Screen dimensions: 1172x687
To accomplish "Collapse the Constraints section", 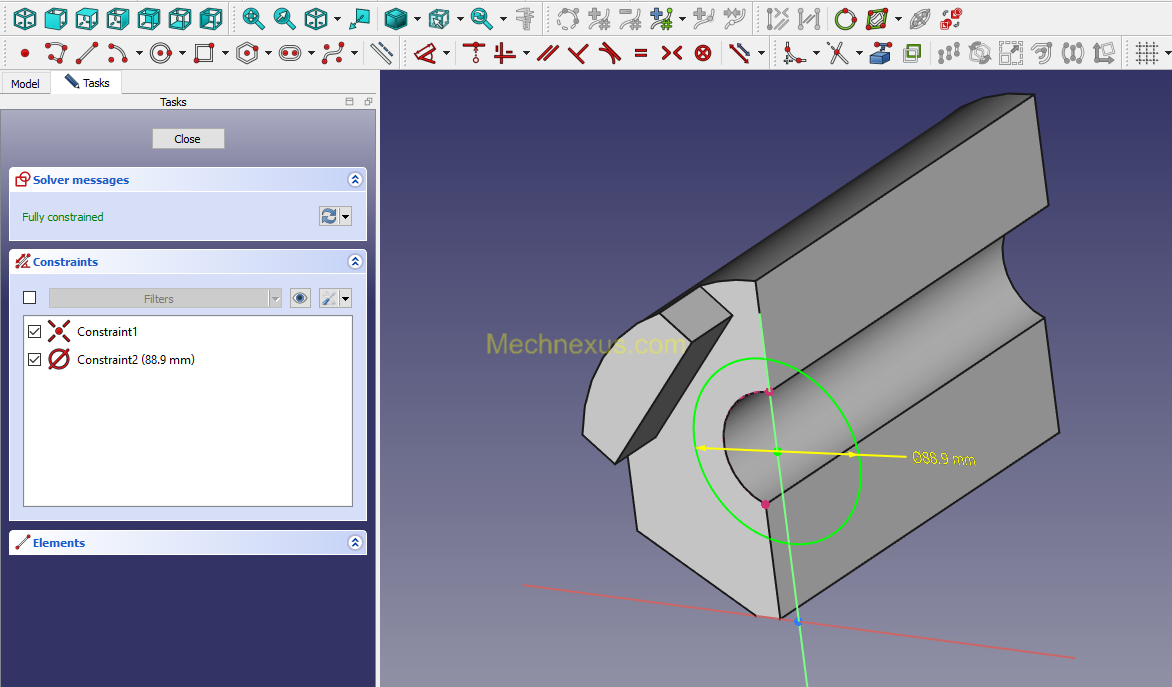I will (355, 262).
